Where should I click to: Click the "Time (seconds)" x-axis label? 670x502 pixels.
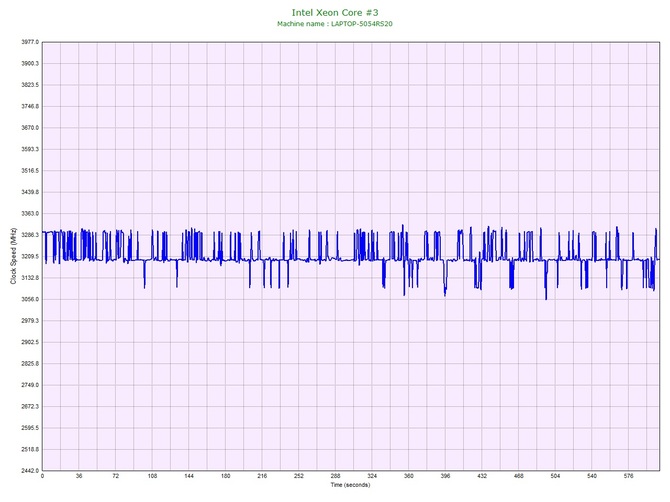pyautogui.click(x=350, y=485)
